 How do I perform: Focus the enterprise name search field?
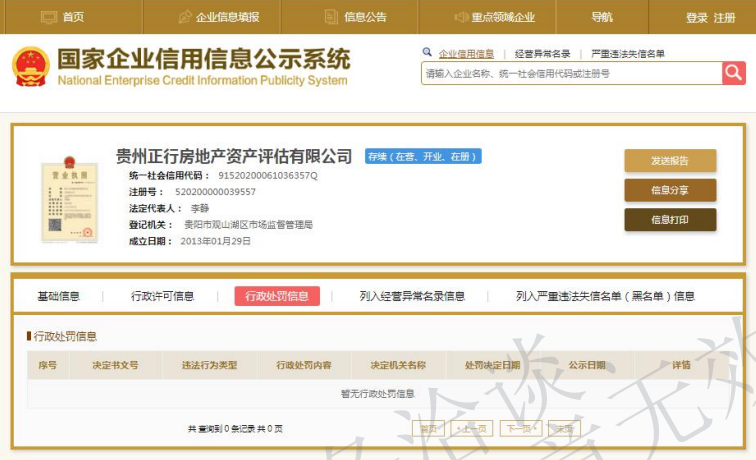point(570,73)
